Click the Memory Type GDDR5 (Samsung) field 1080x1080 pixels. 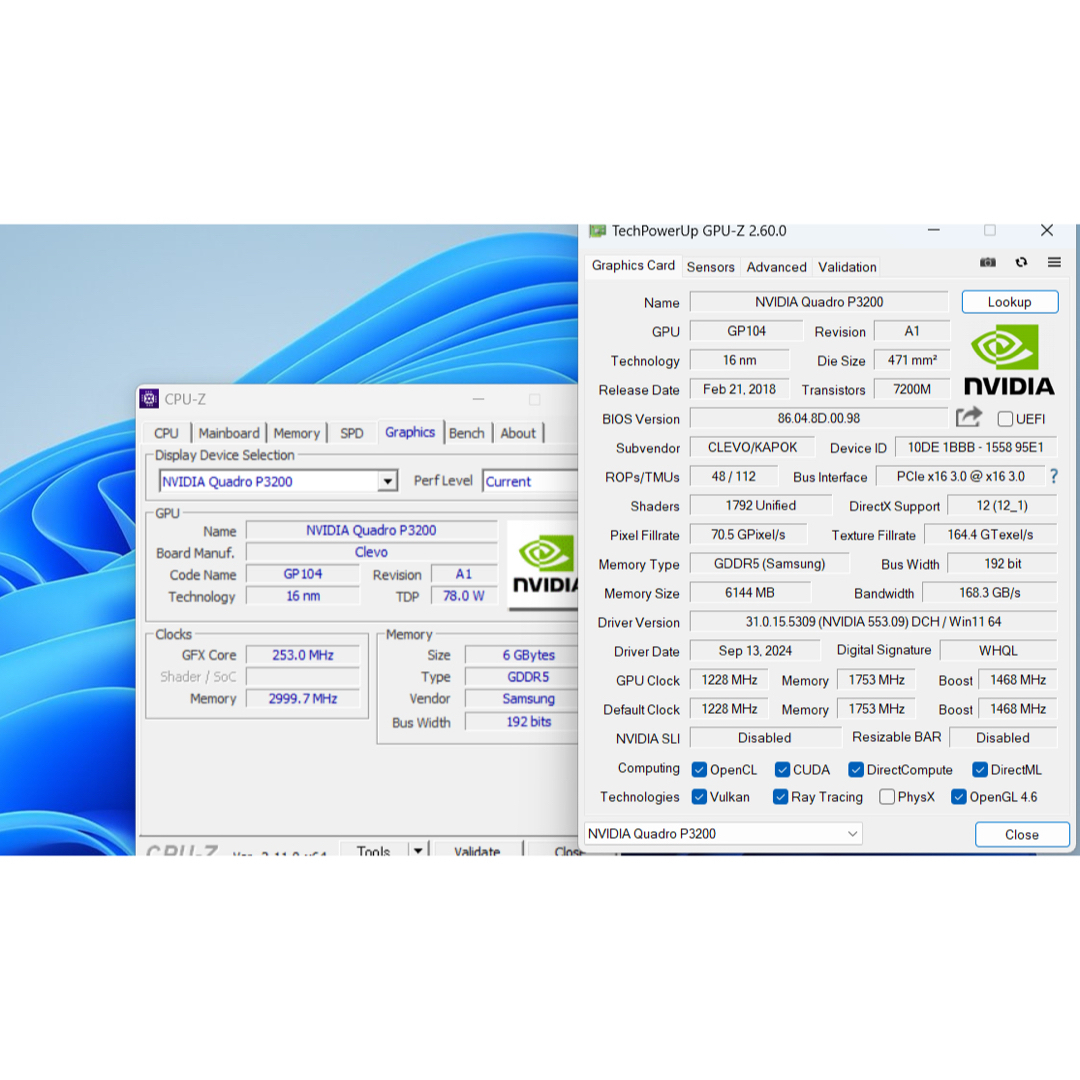pos(769,563)
